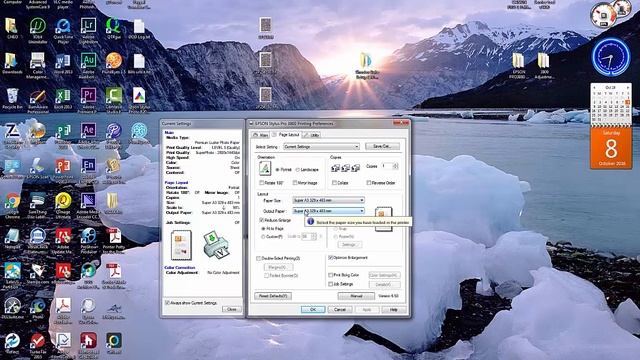Select the Custom scale radio button
The height and width of the screenshot is (360, 640).
263,237
